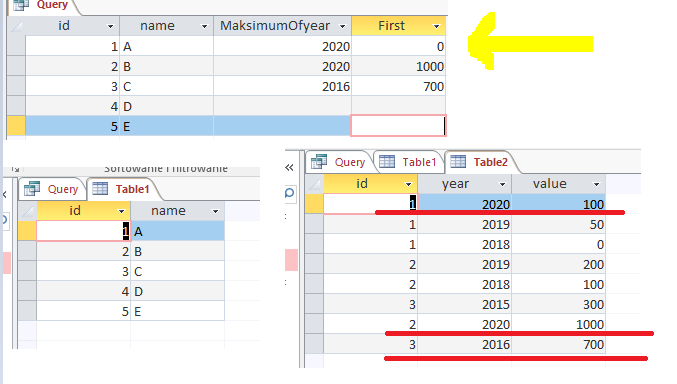677x384 pixels.
Task: Click name cell A in Query results
Action: (x=167, y=46)
